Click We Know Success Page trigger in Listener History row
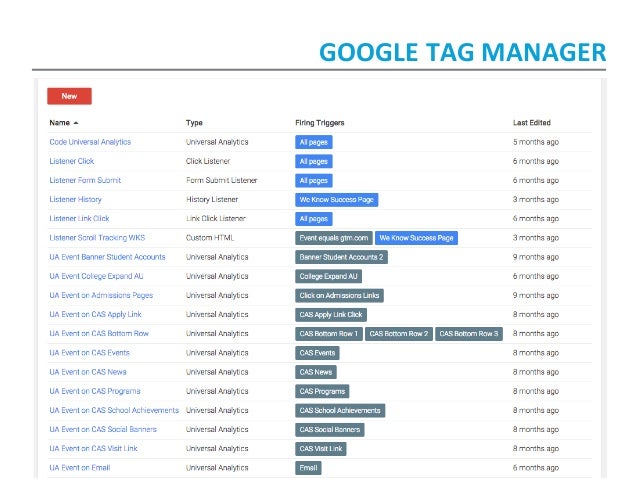The width and height of the screenshot is (638, 479). coord(336,199)
